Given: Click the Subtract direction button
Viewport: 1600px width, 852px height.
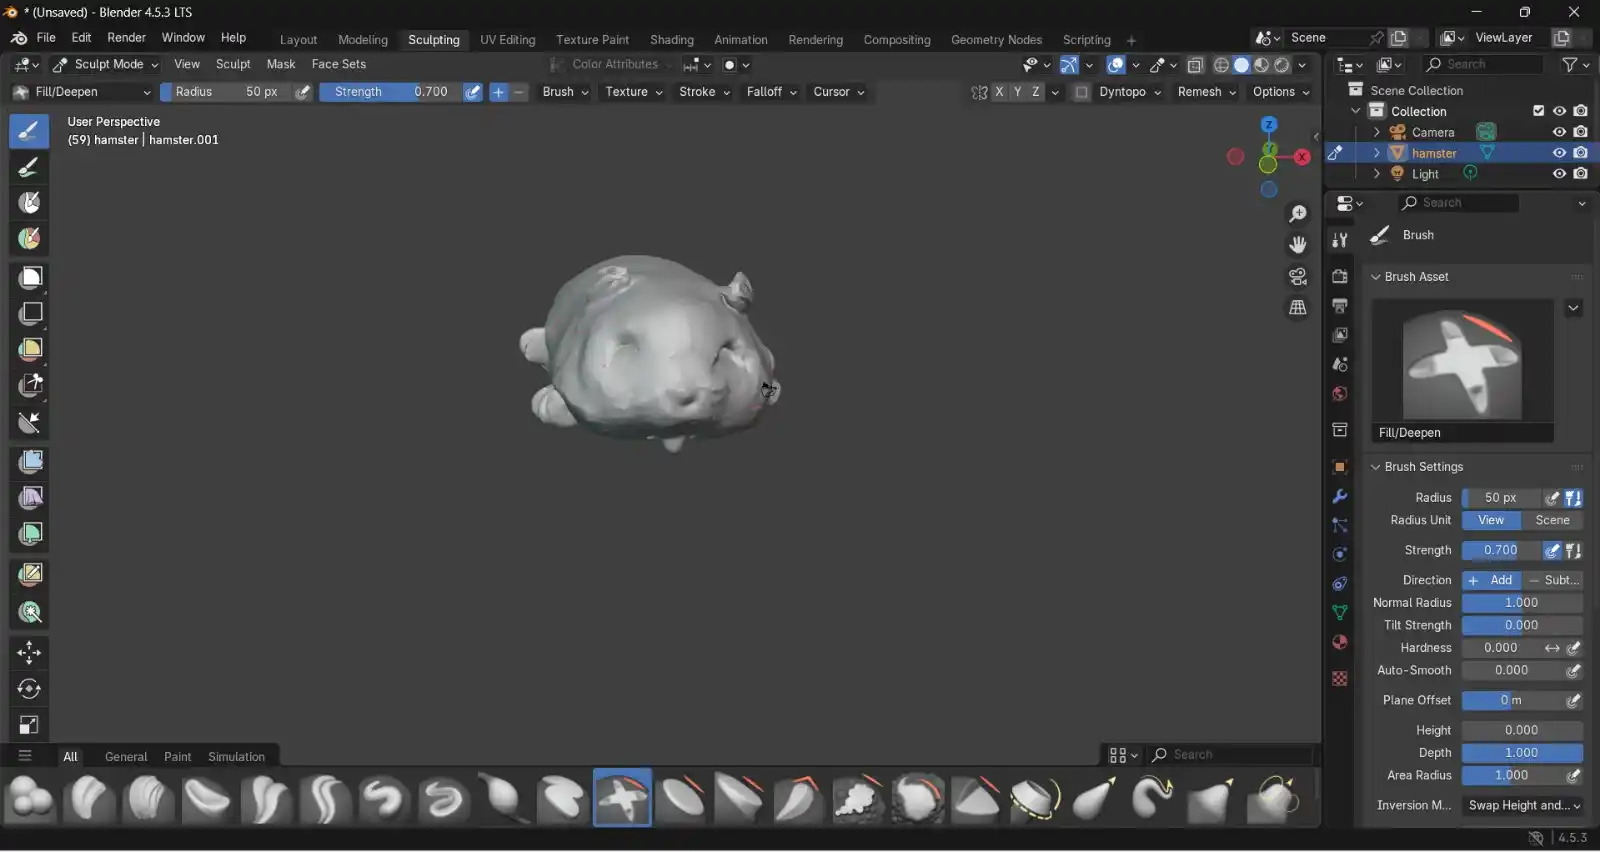Looking at the screenshot, I should click(x=1552, y=580).
